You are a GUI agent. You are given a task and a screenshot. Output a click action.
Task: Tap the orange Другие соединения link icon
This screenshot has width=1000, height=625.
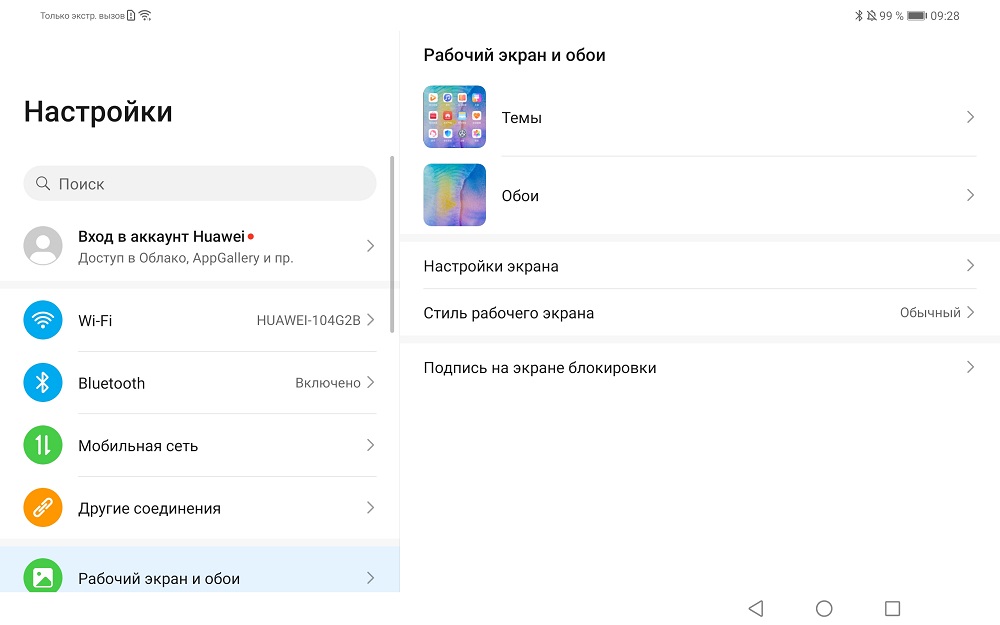pos(43,507)
